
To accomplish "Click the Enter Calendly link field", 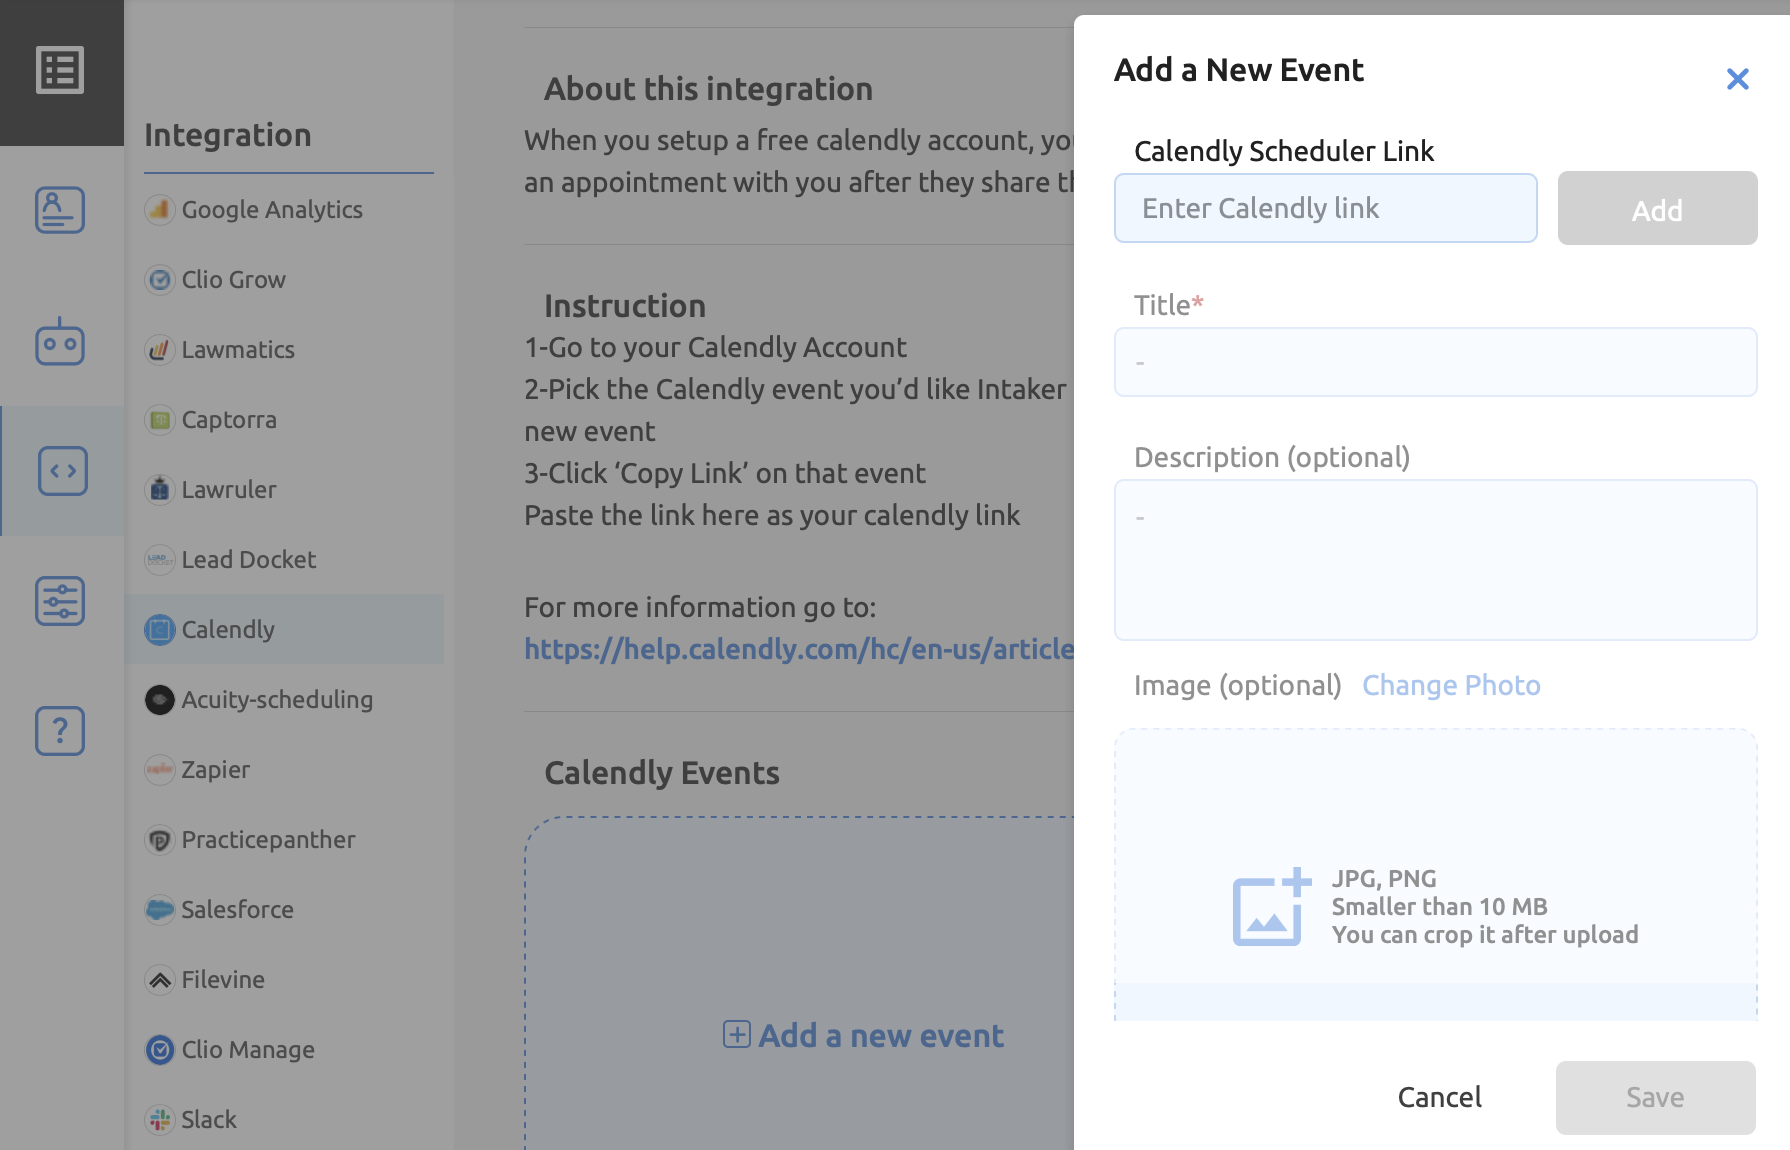I will click(x=1325, y=208).
